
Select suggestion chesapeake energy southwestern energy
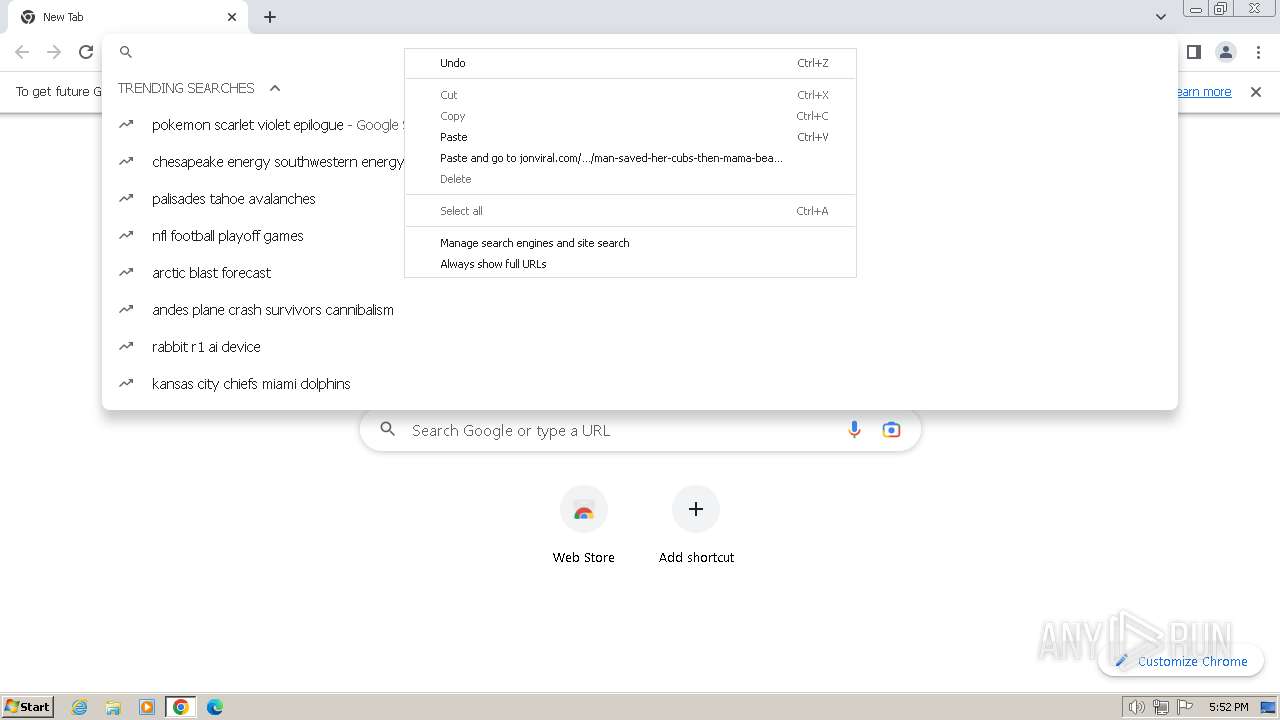(254, 162)
